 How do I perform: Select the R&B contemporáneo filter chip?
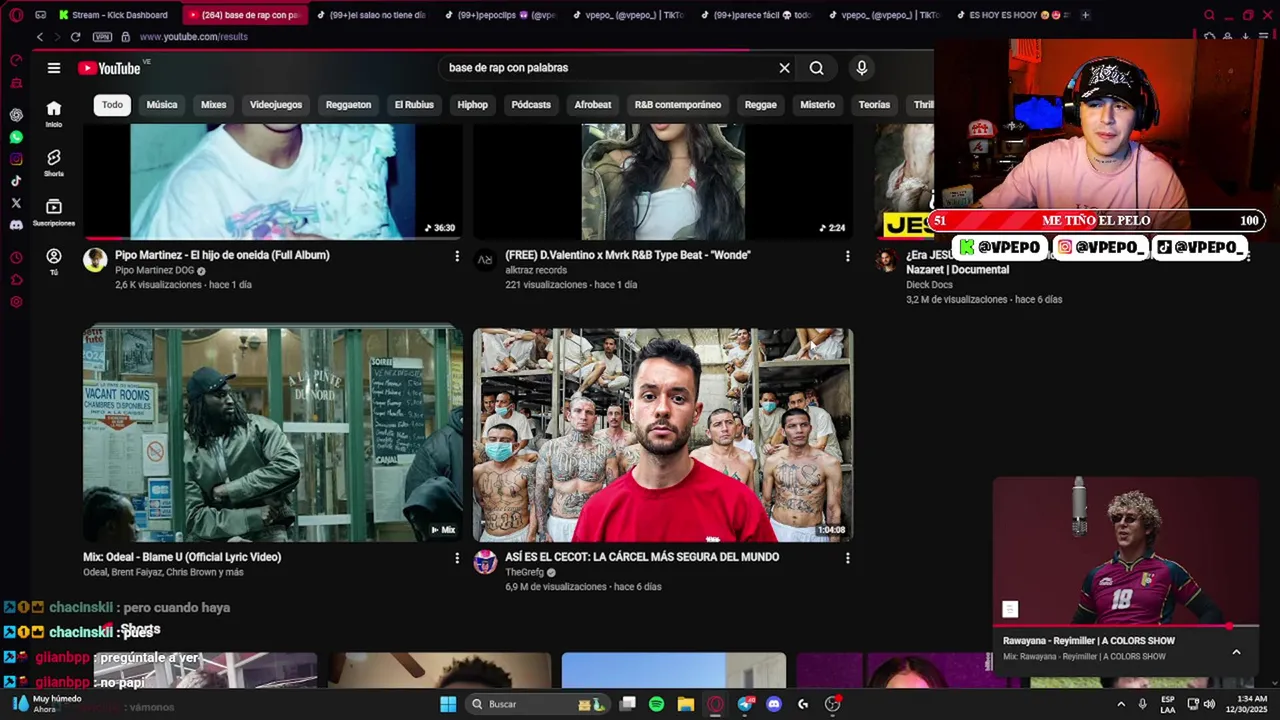678,105
